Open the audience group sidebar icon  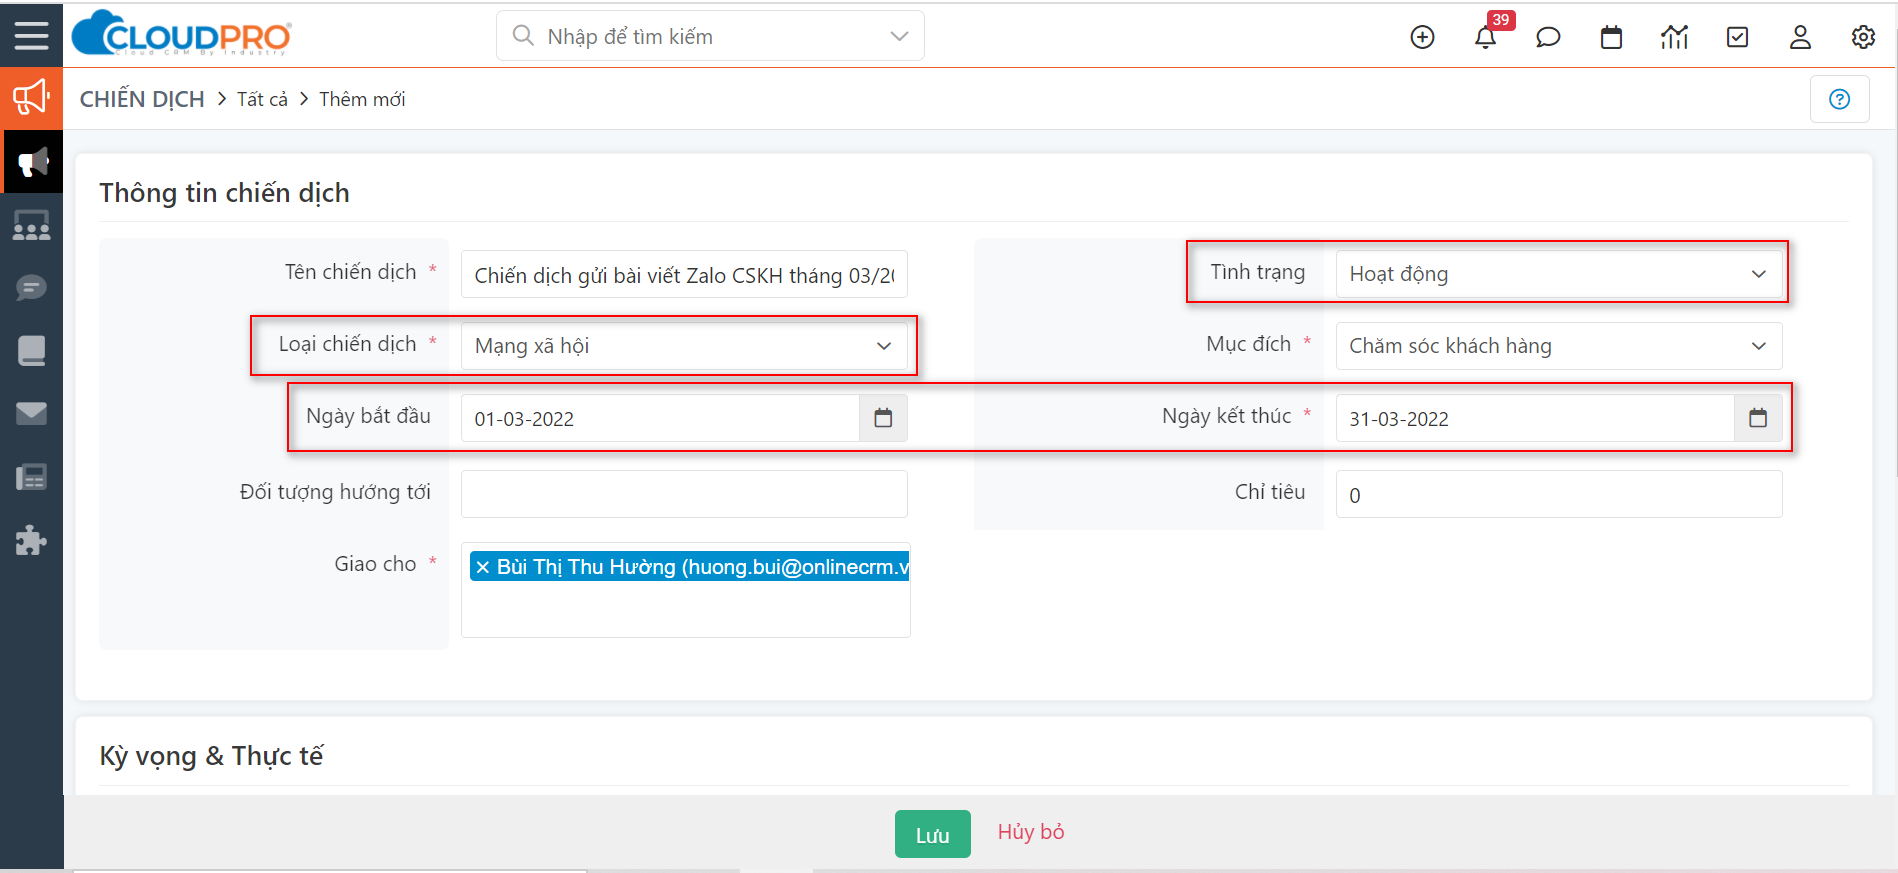31,226
